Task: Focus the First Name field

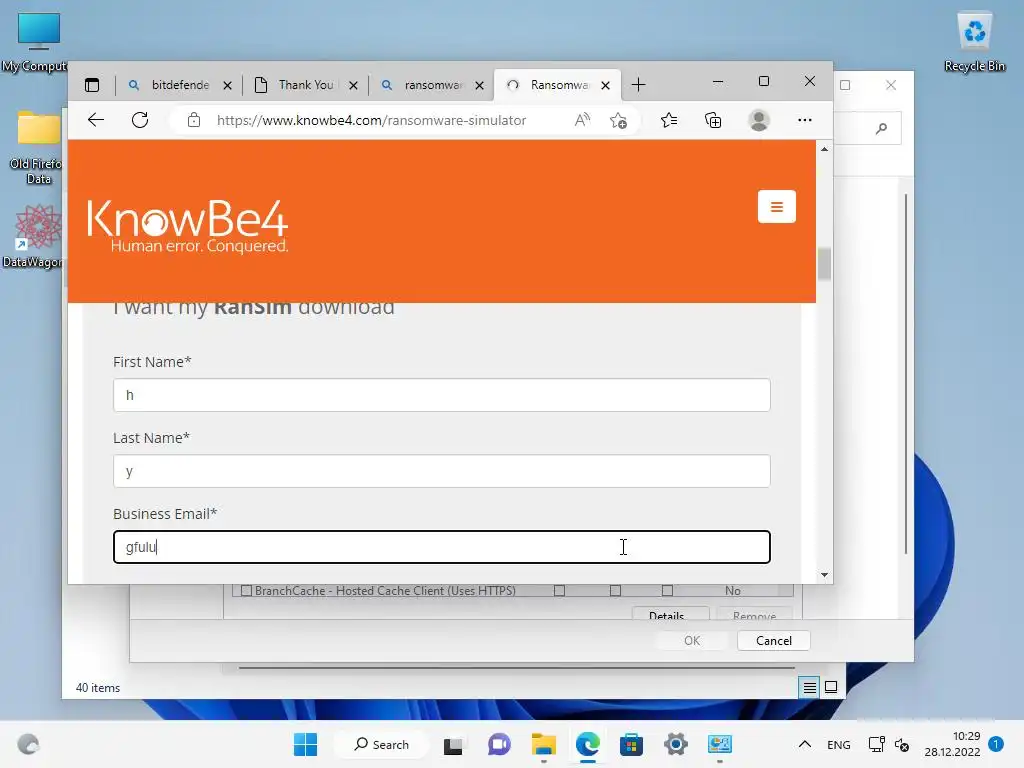Action: coord(441,395)
